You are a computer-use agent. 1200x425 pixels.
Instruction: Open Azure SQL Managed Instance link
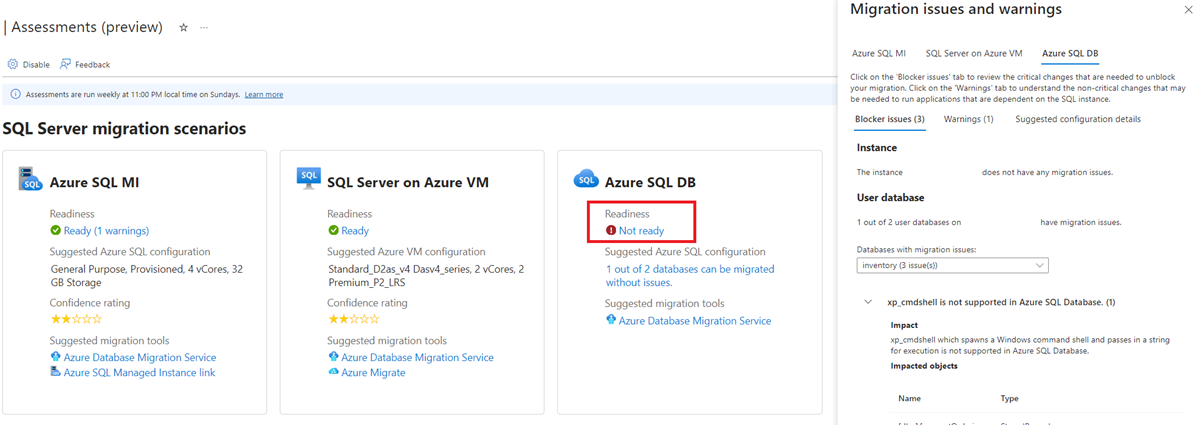pos(139,372)
